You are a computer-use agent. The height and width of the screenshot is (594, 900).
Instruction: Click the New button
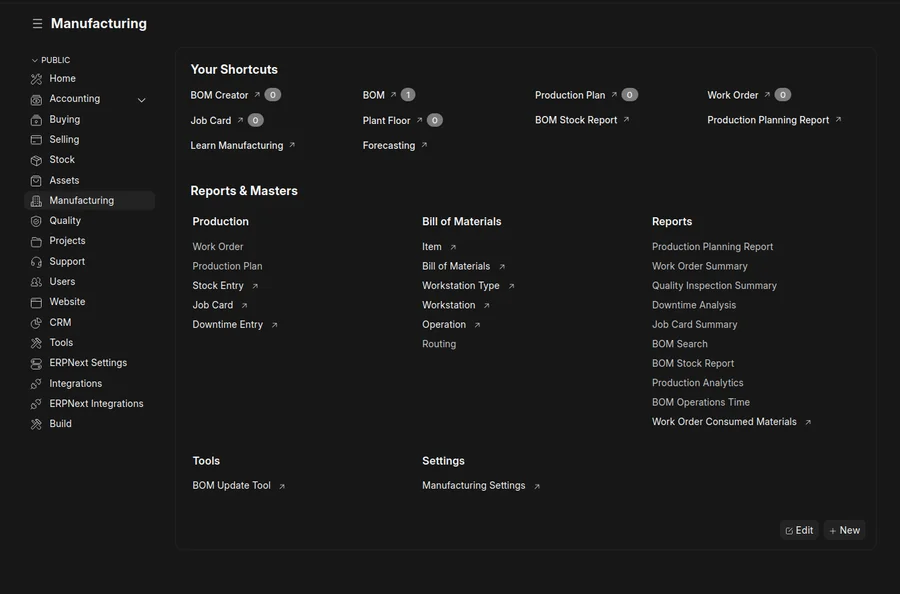[x=844, y=530]
